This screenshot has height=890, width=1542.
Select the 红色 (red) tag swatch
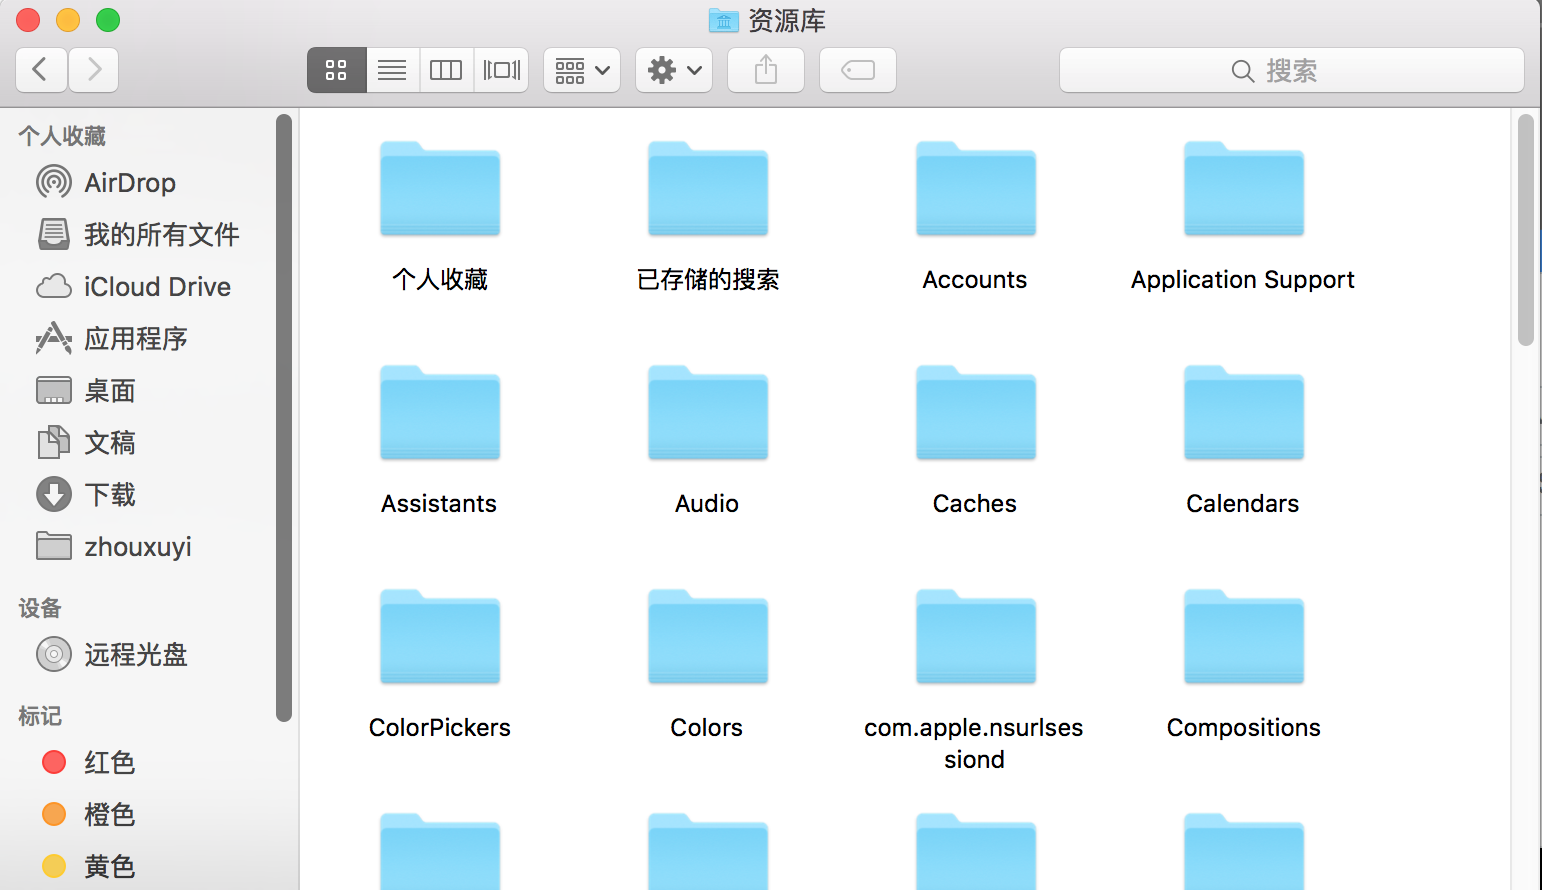point(53,762)
